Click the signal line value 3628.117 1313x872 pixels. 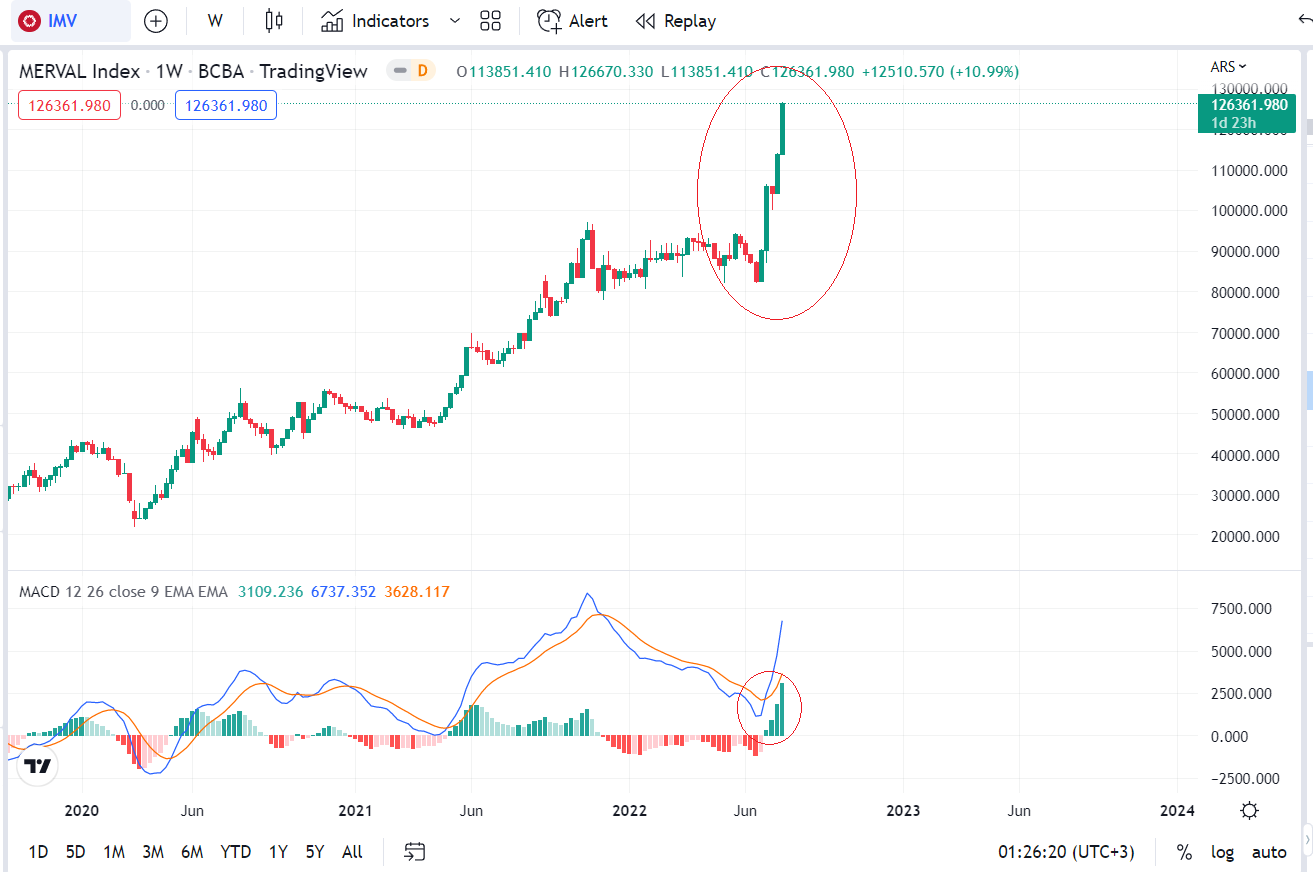tap(417, 592)
